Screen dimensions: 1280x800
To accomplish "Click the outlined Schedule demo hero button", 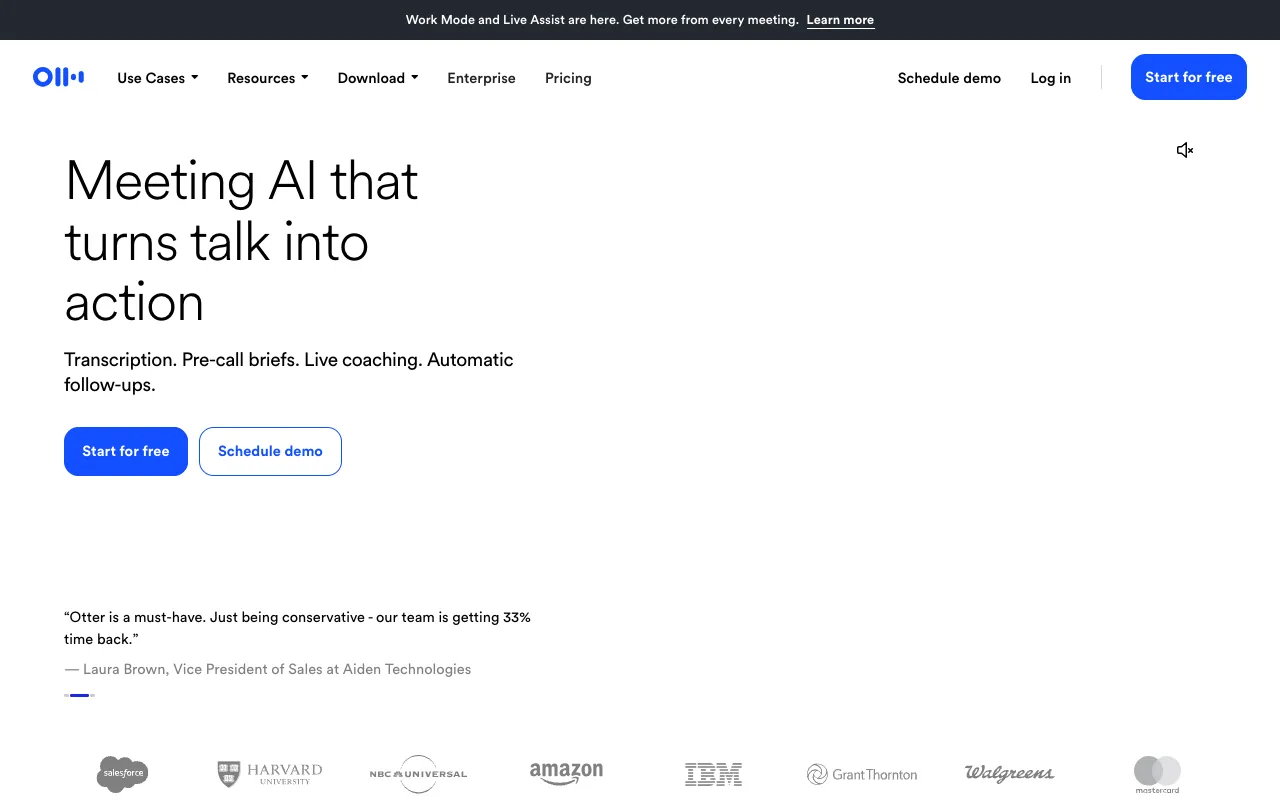I will tap(270, 451).
